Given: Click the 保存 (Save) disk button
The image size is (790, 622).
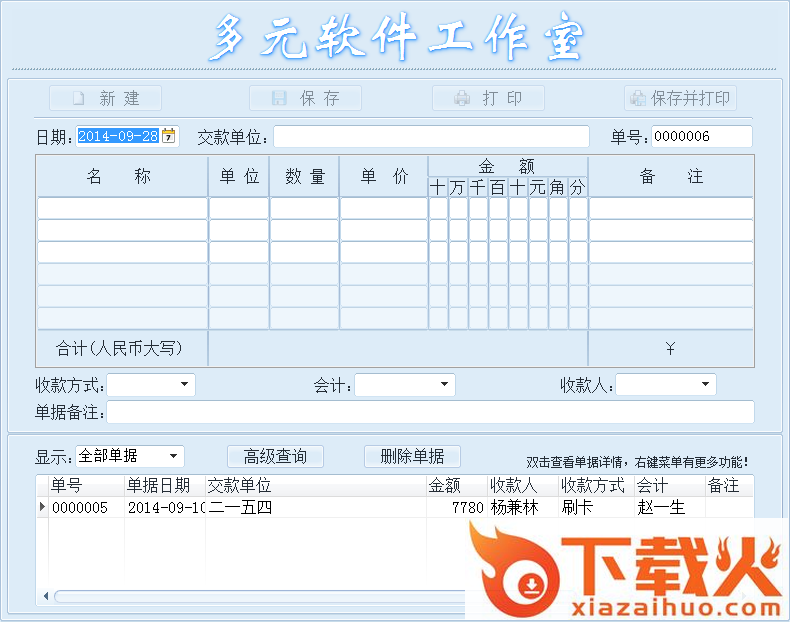Looking at the screenshot, I should pyautogui.click(x=305, y=98).
